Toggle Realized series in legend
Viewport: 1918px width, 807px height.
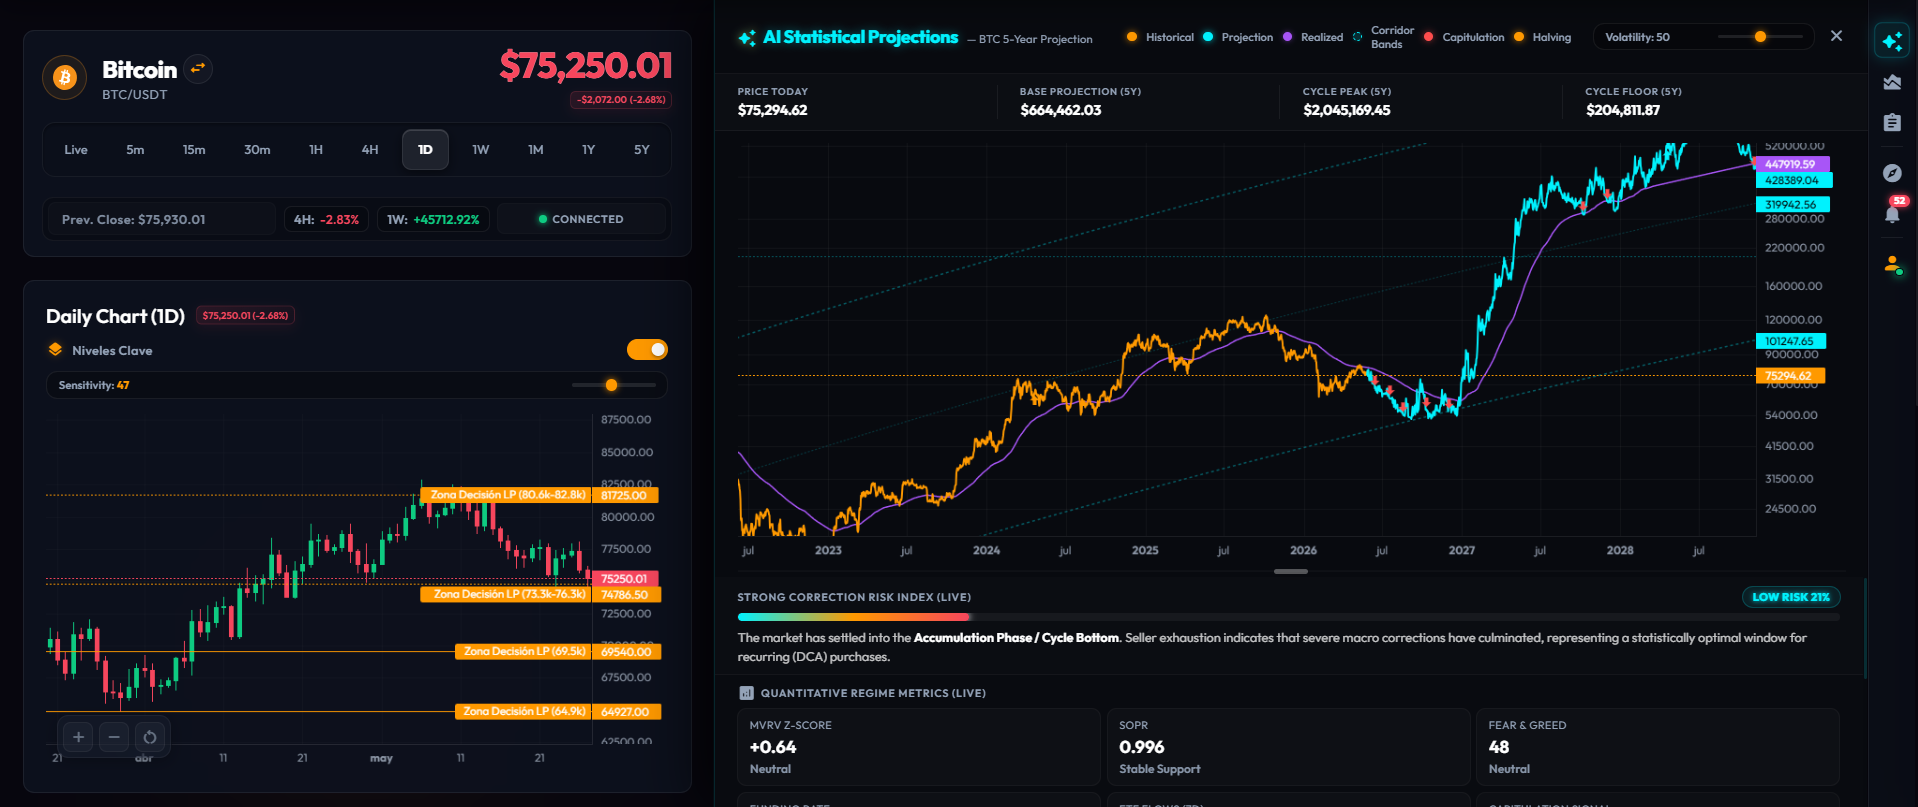click(1313, 37)
